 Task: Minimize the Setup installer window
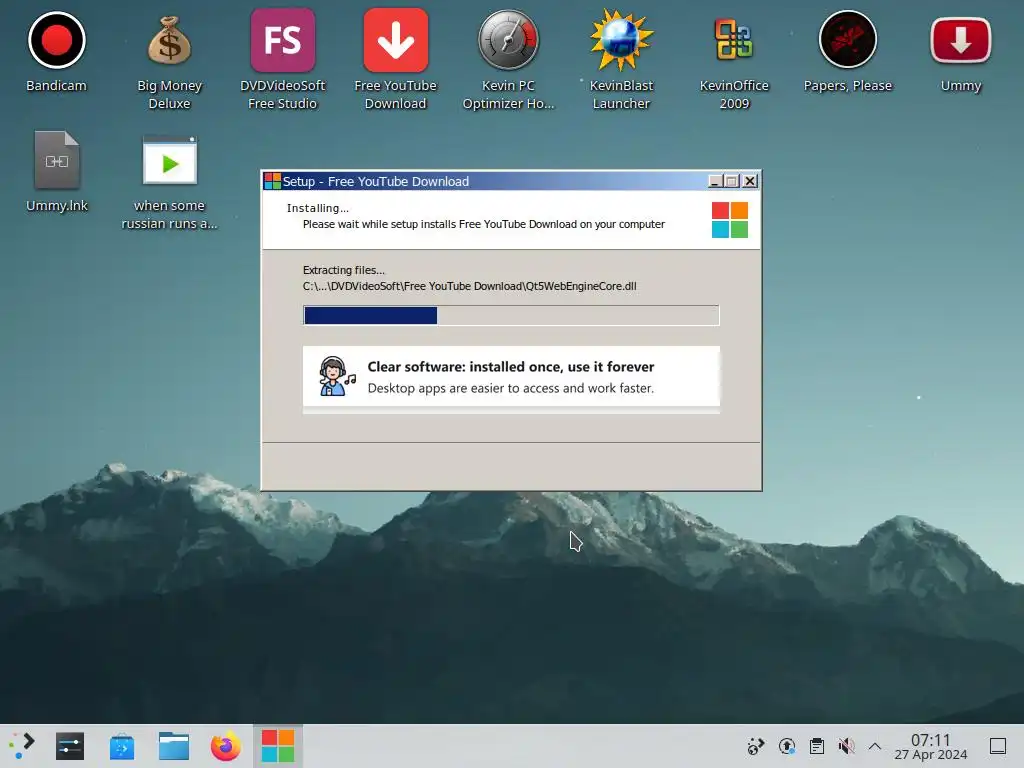coord(715,182)
